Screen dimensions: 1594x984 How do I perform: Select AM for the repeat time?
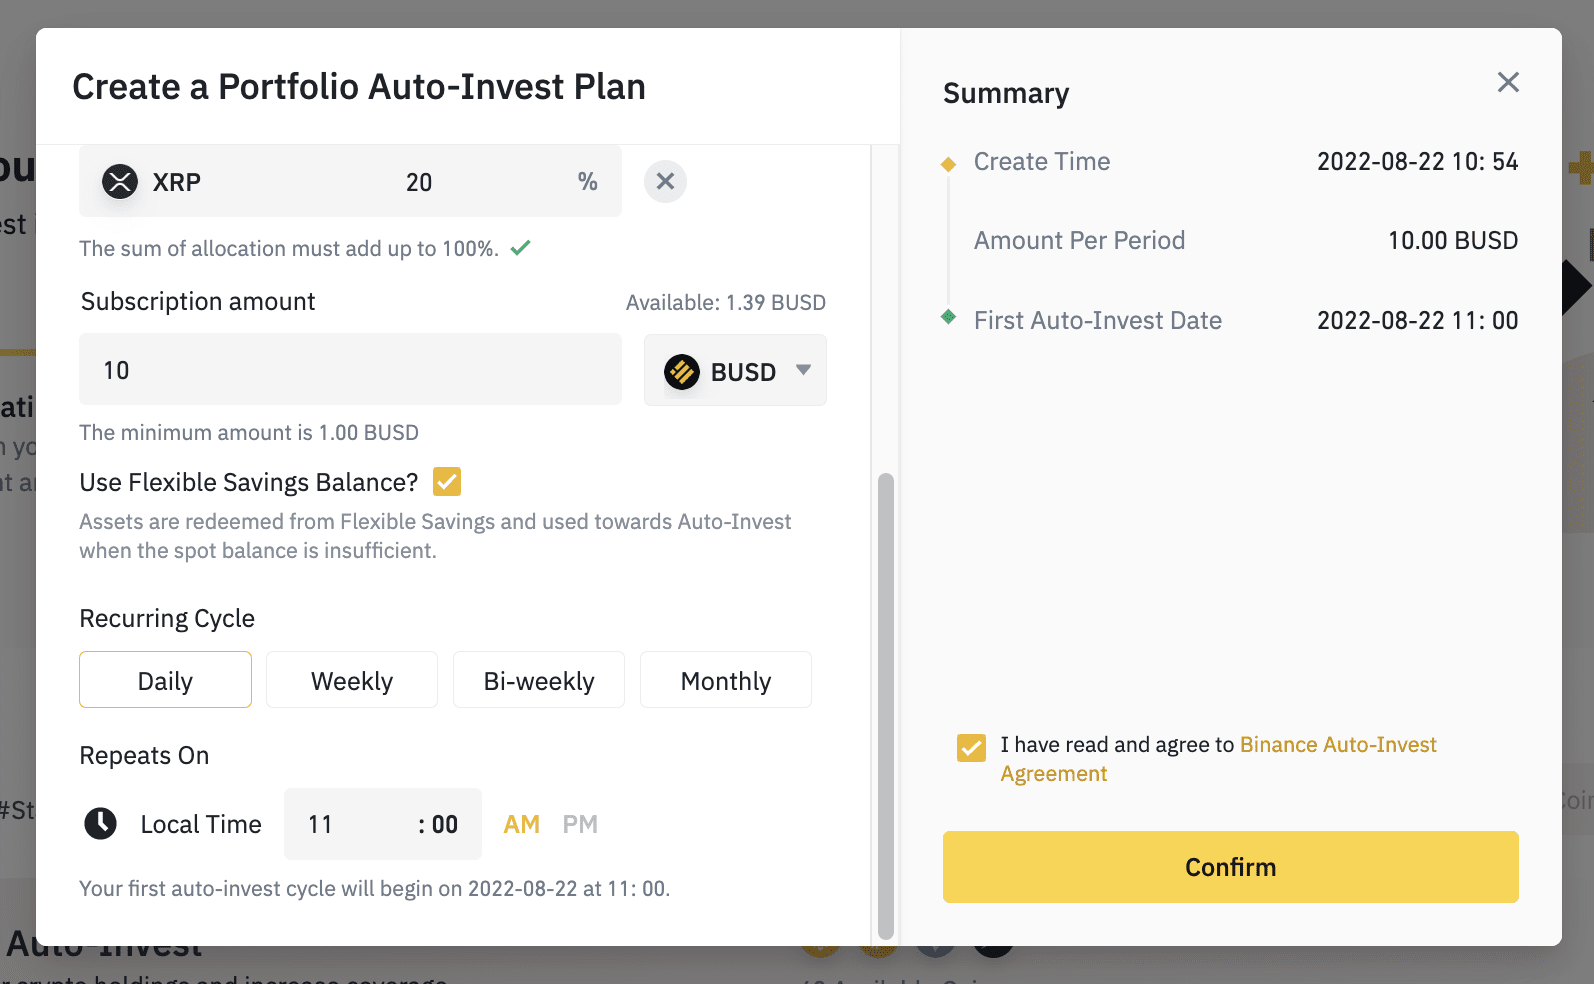point(521,824)
